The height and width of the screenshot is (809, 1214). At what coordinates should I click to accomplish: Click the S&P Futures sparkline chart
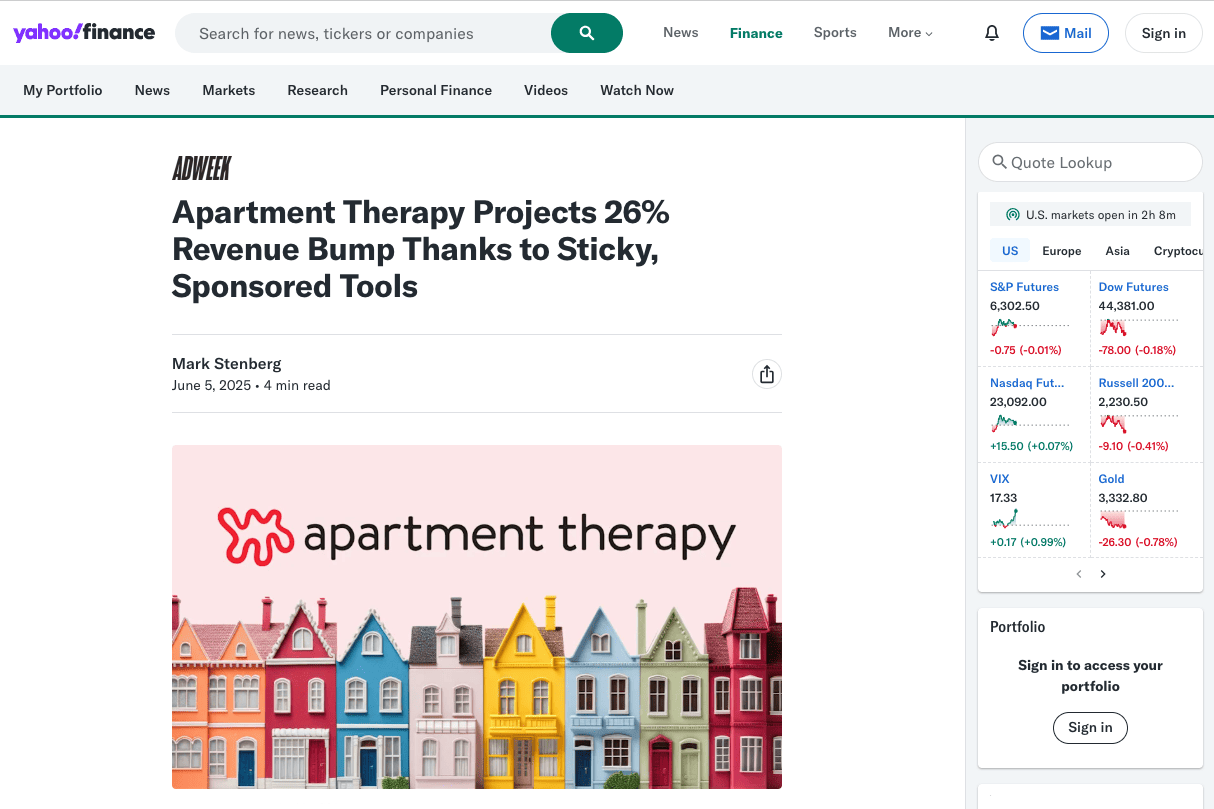pyautogui.click(x=1029, y=327)
